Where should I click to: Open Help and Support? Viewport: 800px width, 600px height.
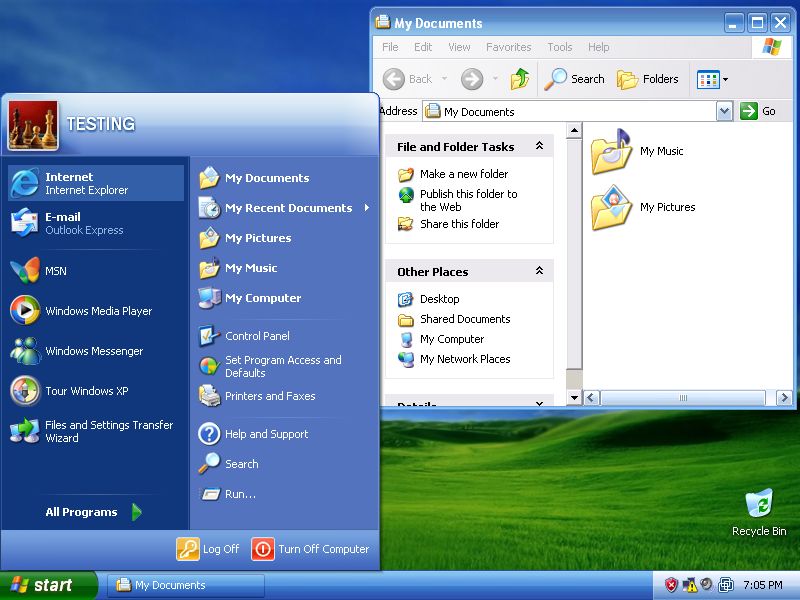tap(285, 434)
